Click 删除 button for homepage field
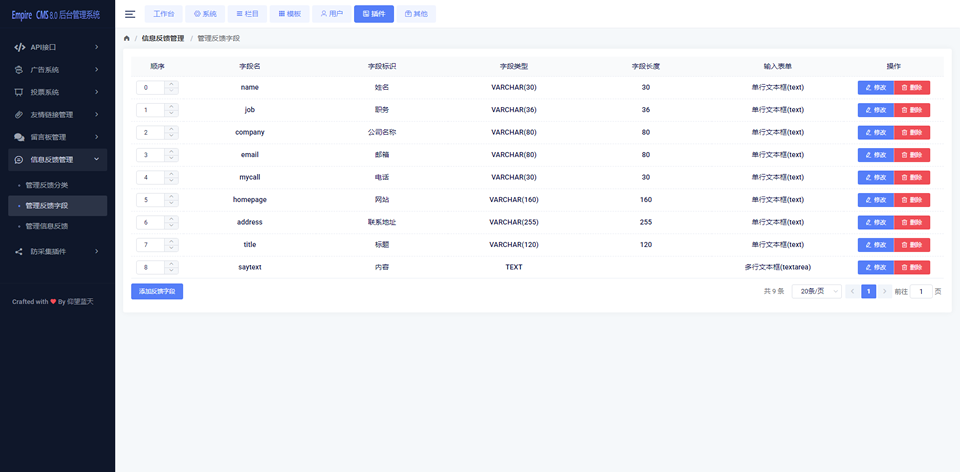 click(x=912, y=200)
